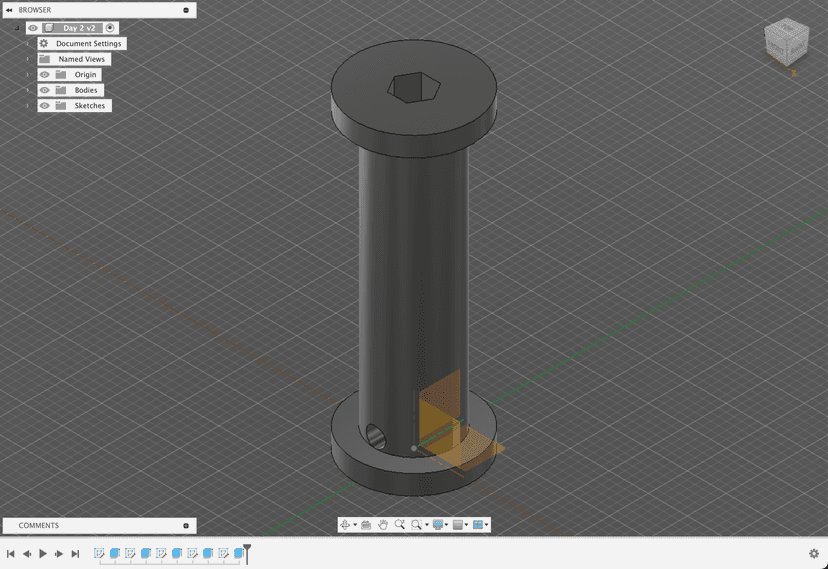The image size is (828, 569).
Task: Hide the Bodies folder using eye icon
Action: click(44, 90)
